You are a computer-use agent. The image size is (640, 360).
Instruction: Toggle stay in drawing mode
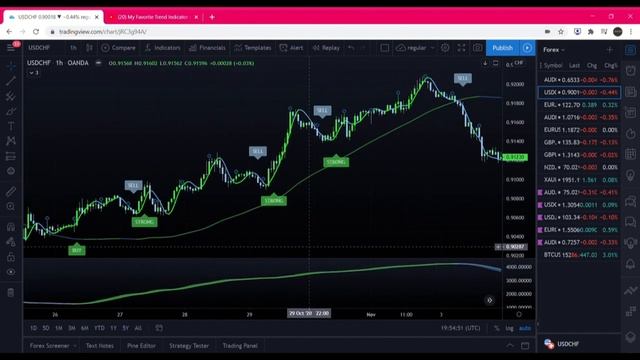[x=11, y=242]
